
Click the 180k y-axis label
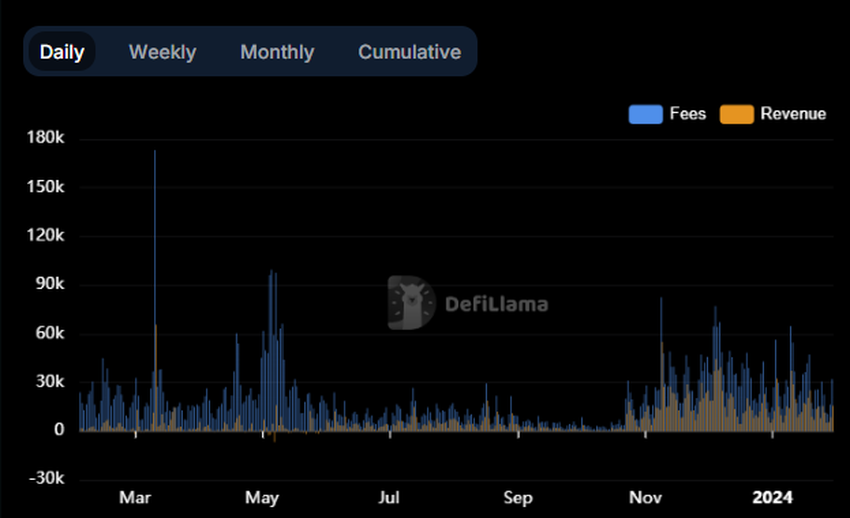[x=44, y=139]
